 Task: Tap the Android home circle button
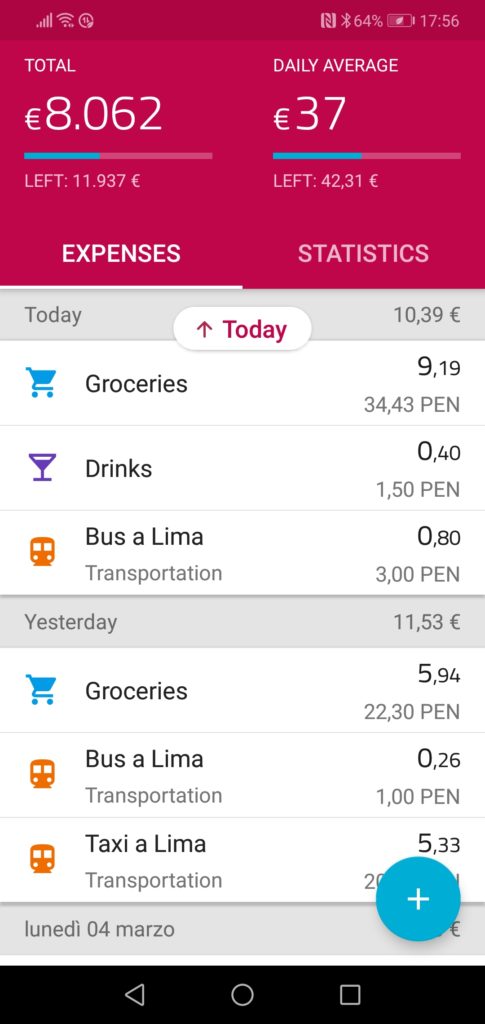242,994
